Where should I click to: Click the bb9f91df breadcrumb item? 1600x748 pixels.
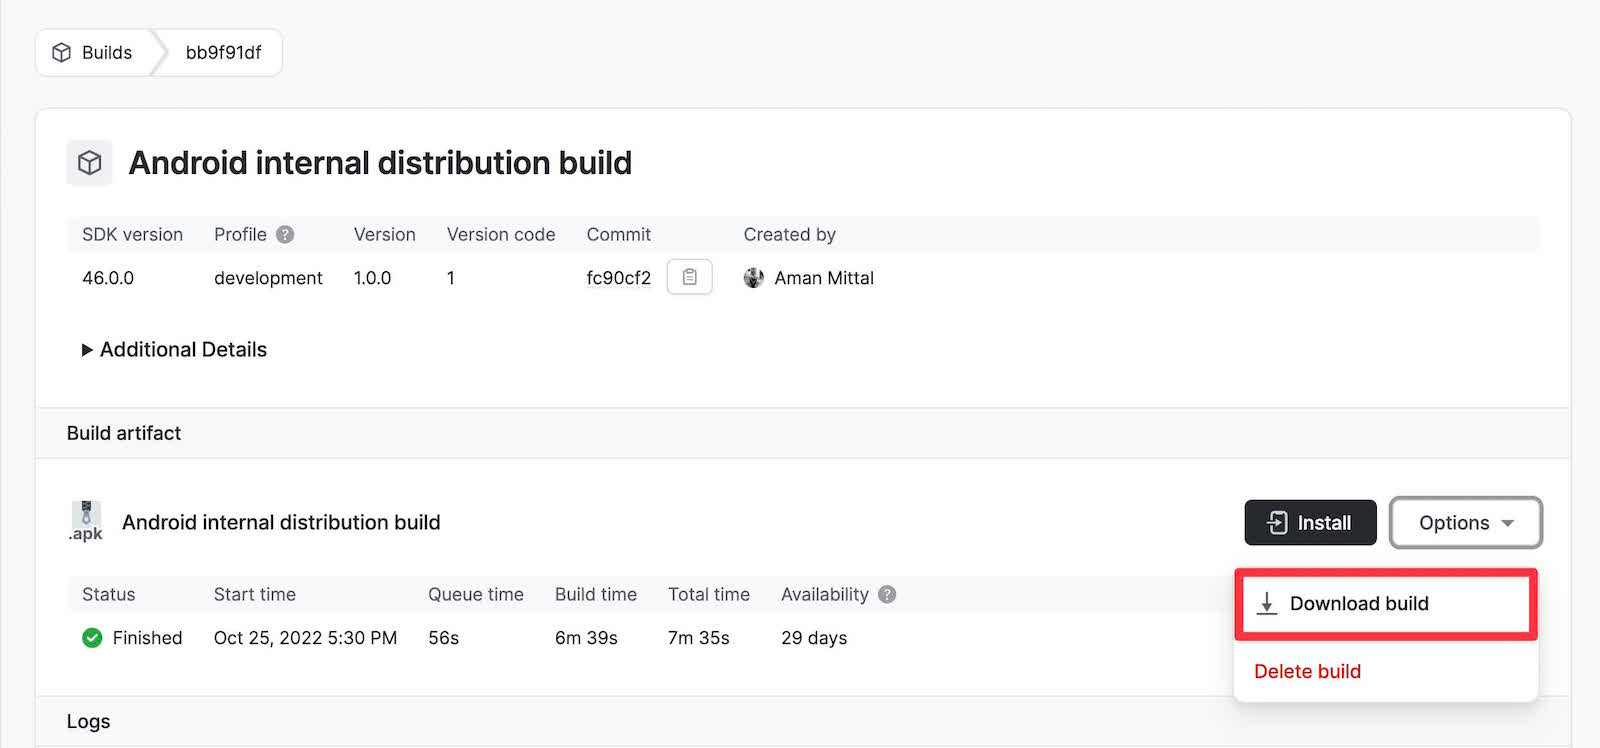pyautogui.click(x=223, y=53)
